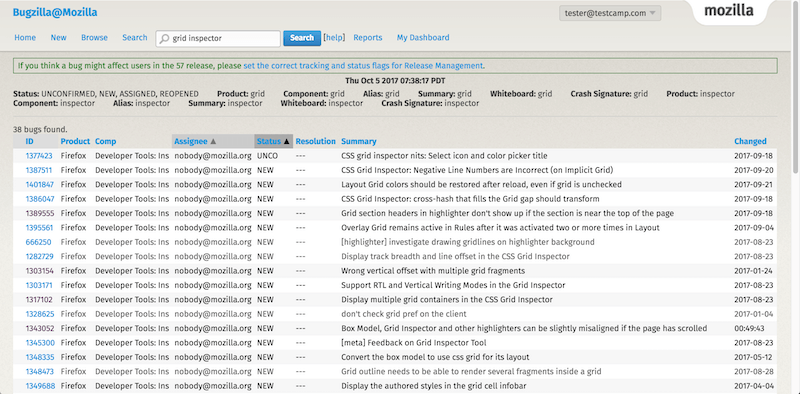This screenshot has height=394, width=800.
Task: Open summary 'Grid section headers in highlighter'
Action: [x=508, y=213]
